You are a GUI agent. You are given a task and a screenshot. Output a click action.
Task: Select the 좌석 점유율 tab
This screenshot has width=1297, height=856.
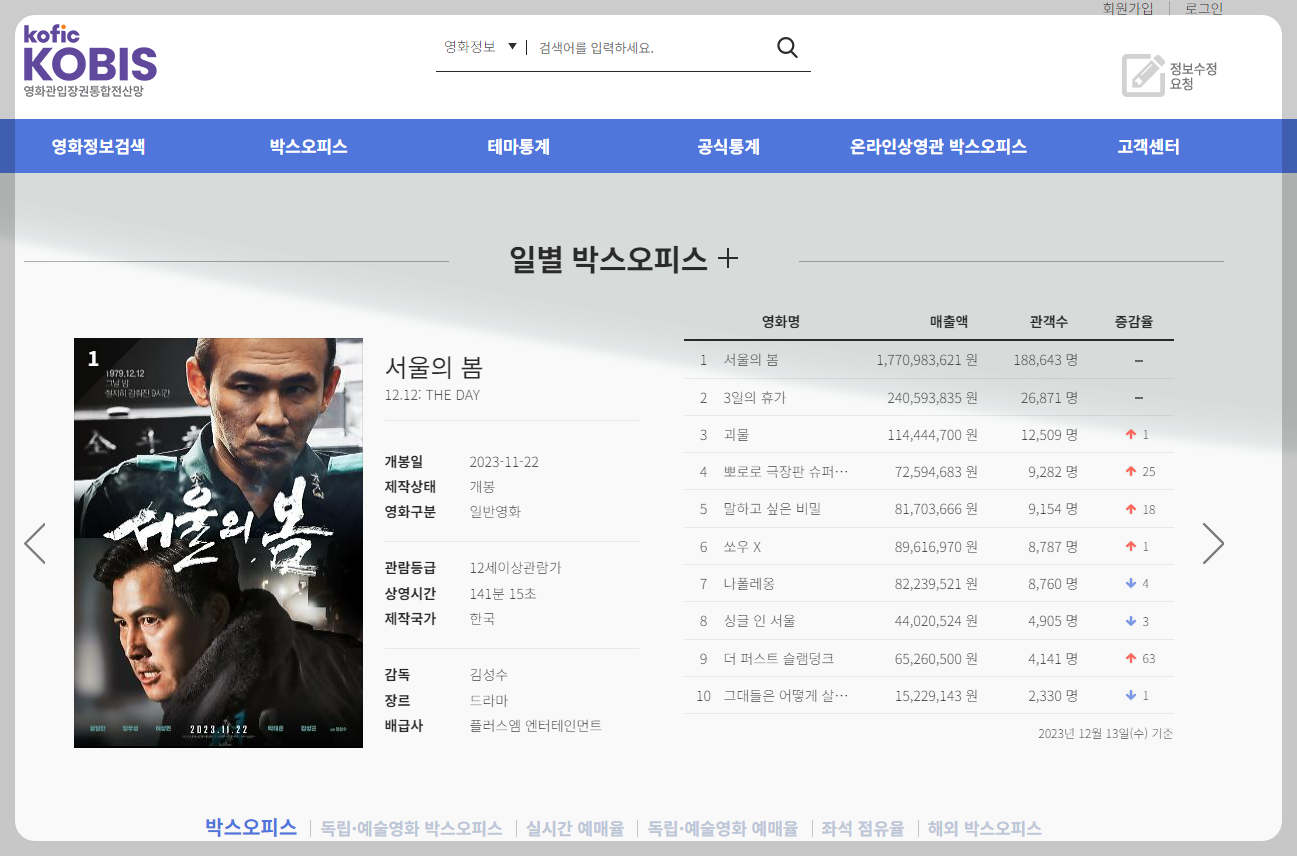863,828
